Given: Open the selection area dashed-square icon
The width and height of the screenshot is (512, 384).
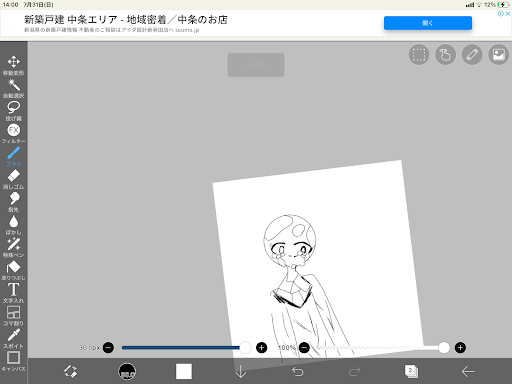Looking at the screenshot, I should 419,55.
